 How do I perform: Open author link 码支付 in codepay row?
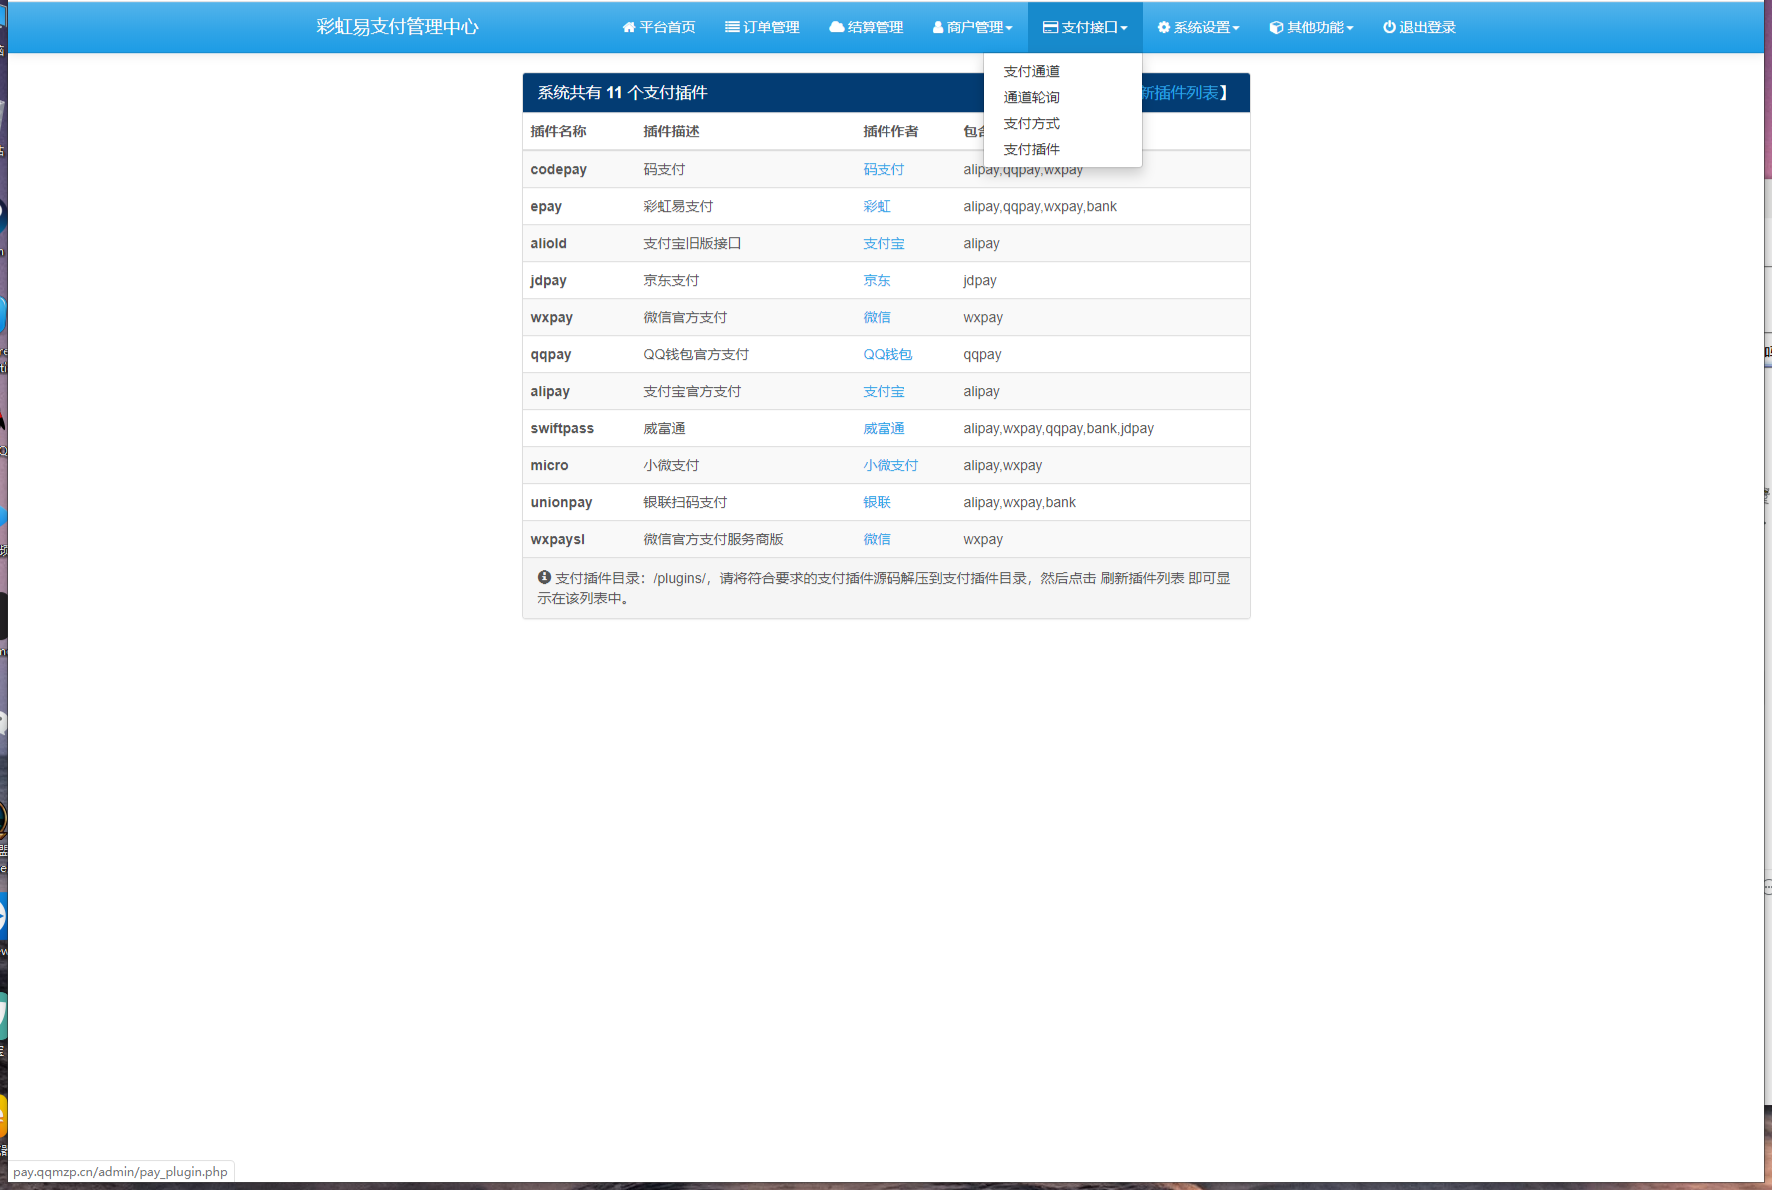click(x=884, y=170)
